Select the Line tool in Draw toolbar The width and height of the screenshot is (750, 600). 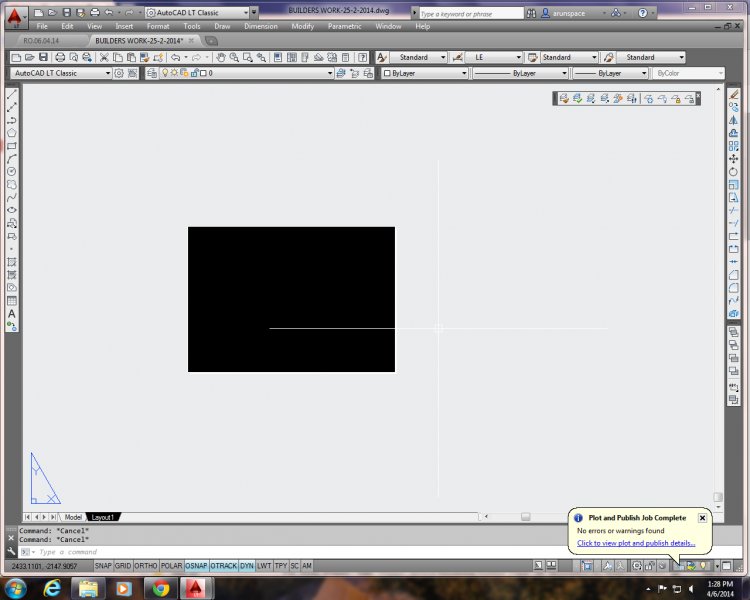pyautogui.click(x=12, y=94)
